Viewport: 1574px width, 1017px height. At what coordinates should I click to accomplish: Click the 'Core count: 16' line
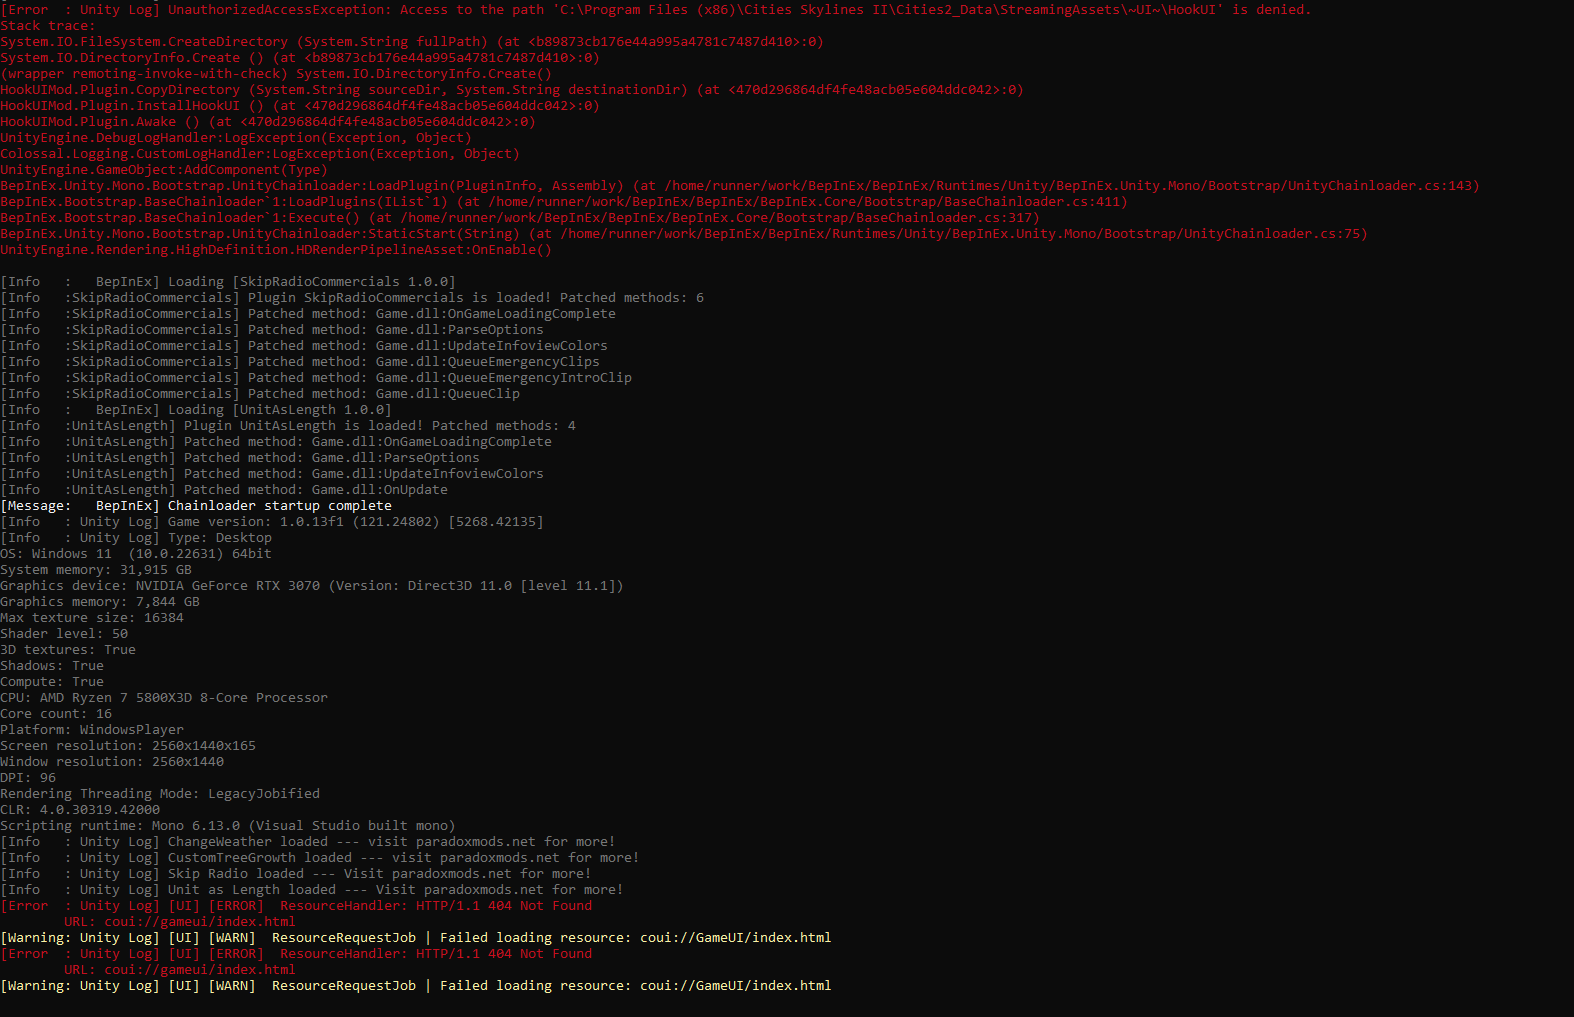(56, 714)
